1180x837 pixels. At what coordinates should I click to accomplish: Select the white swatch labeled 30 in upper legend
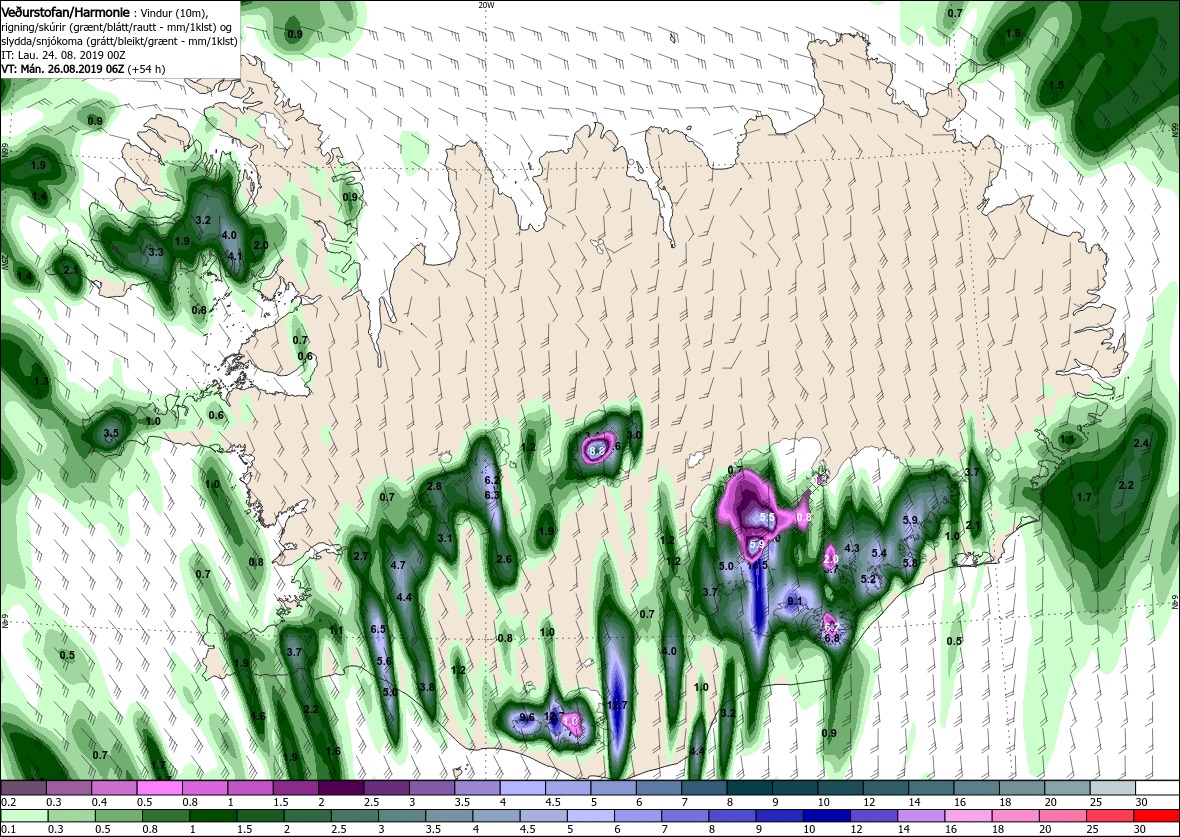coord(1158,787)
